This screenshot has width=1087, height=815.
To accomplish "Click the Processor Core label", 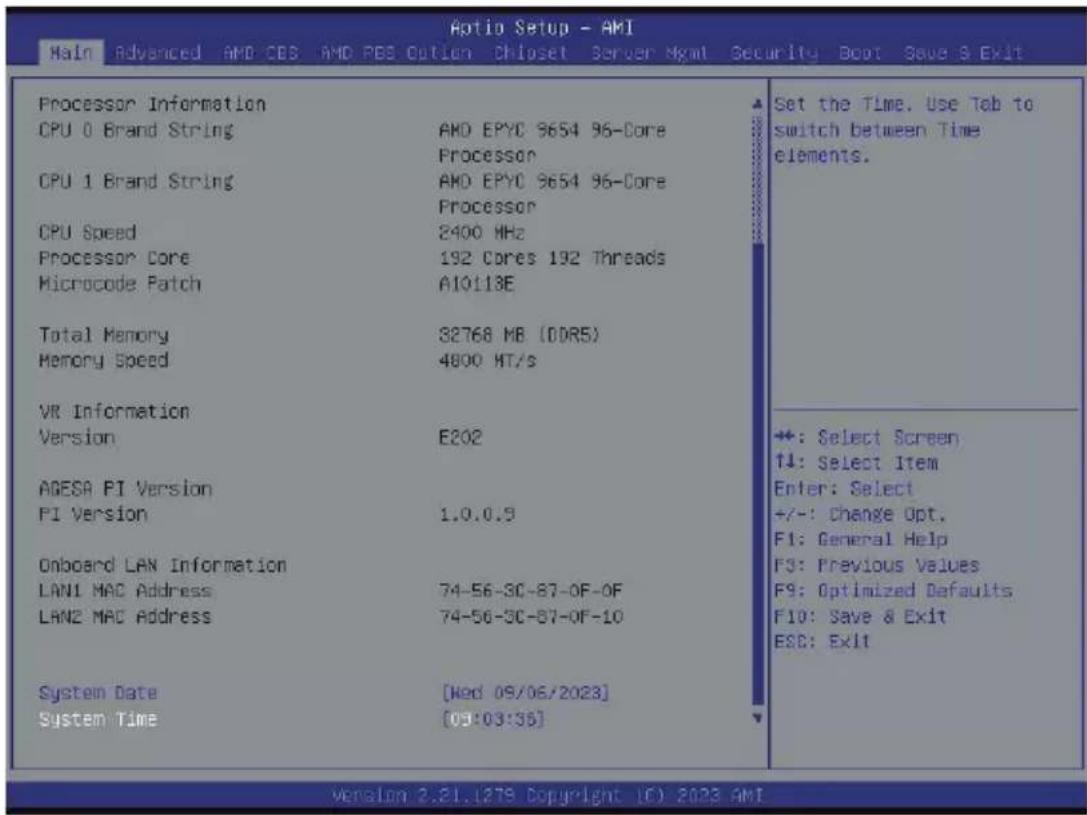I will pyautogui.click(x=114, y=258).
